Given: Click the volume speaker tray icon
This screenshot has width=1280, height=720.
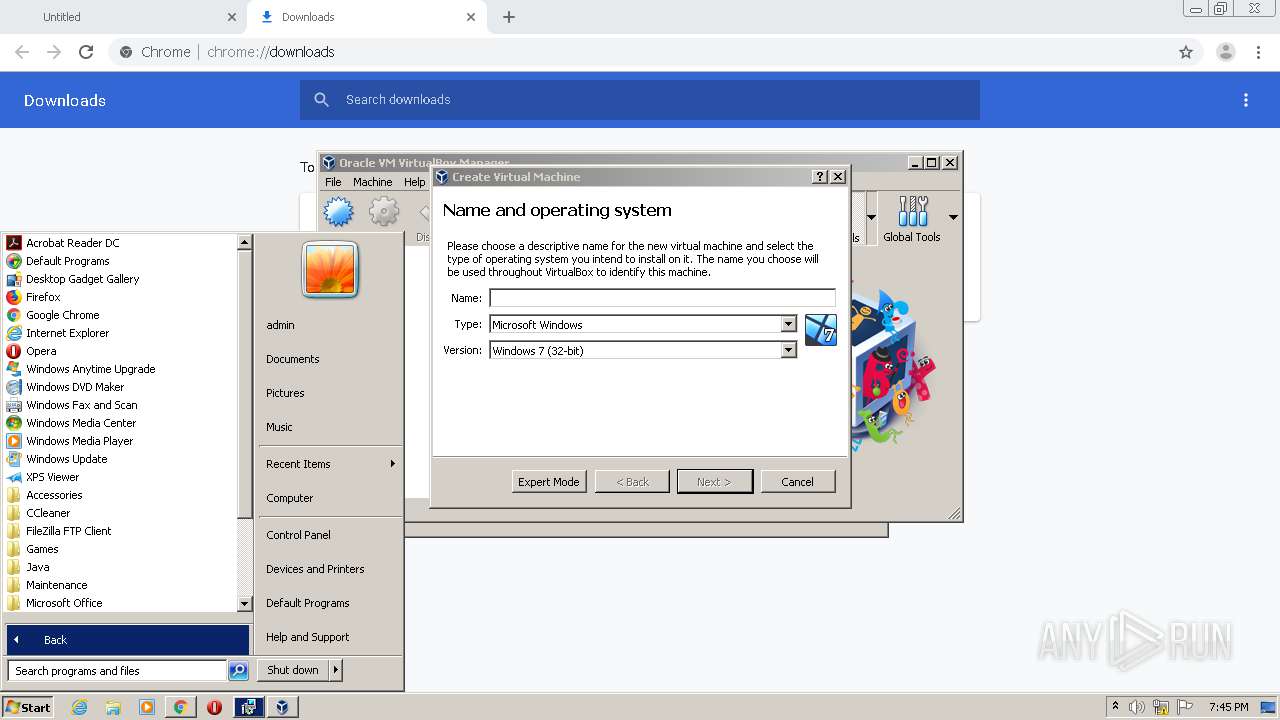Looking at the screenshot, I should click(x=1137, y=707).
